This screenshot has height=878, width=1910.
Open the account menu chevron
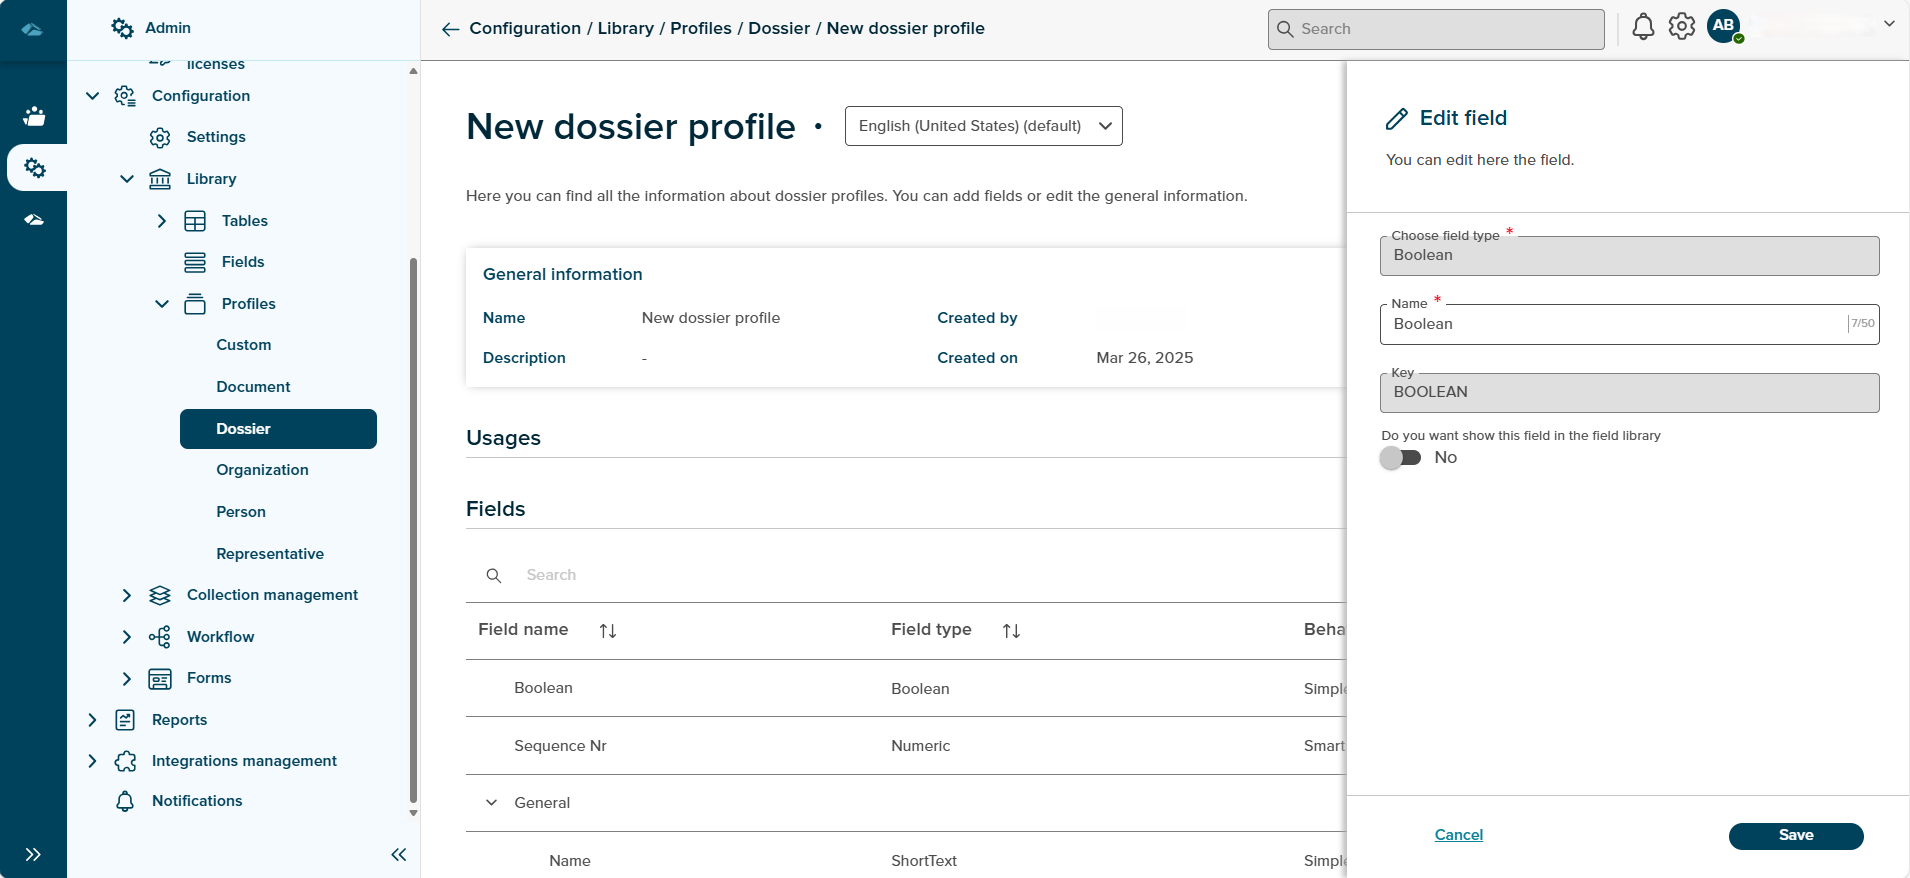(1889, 24)
